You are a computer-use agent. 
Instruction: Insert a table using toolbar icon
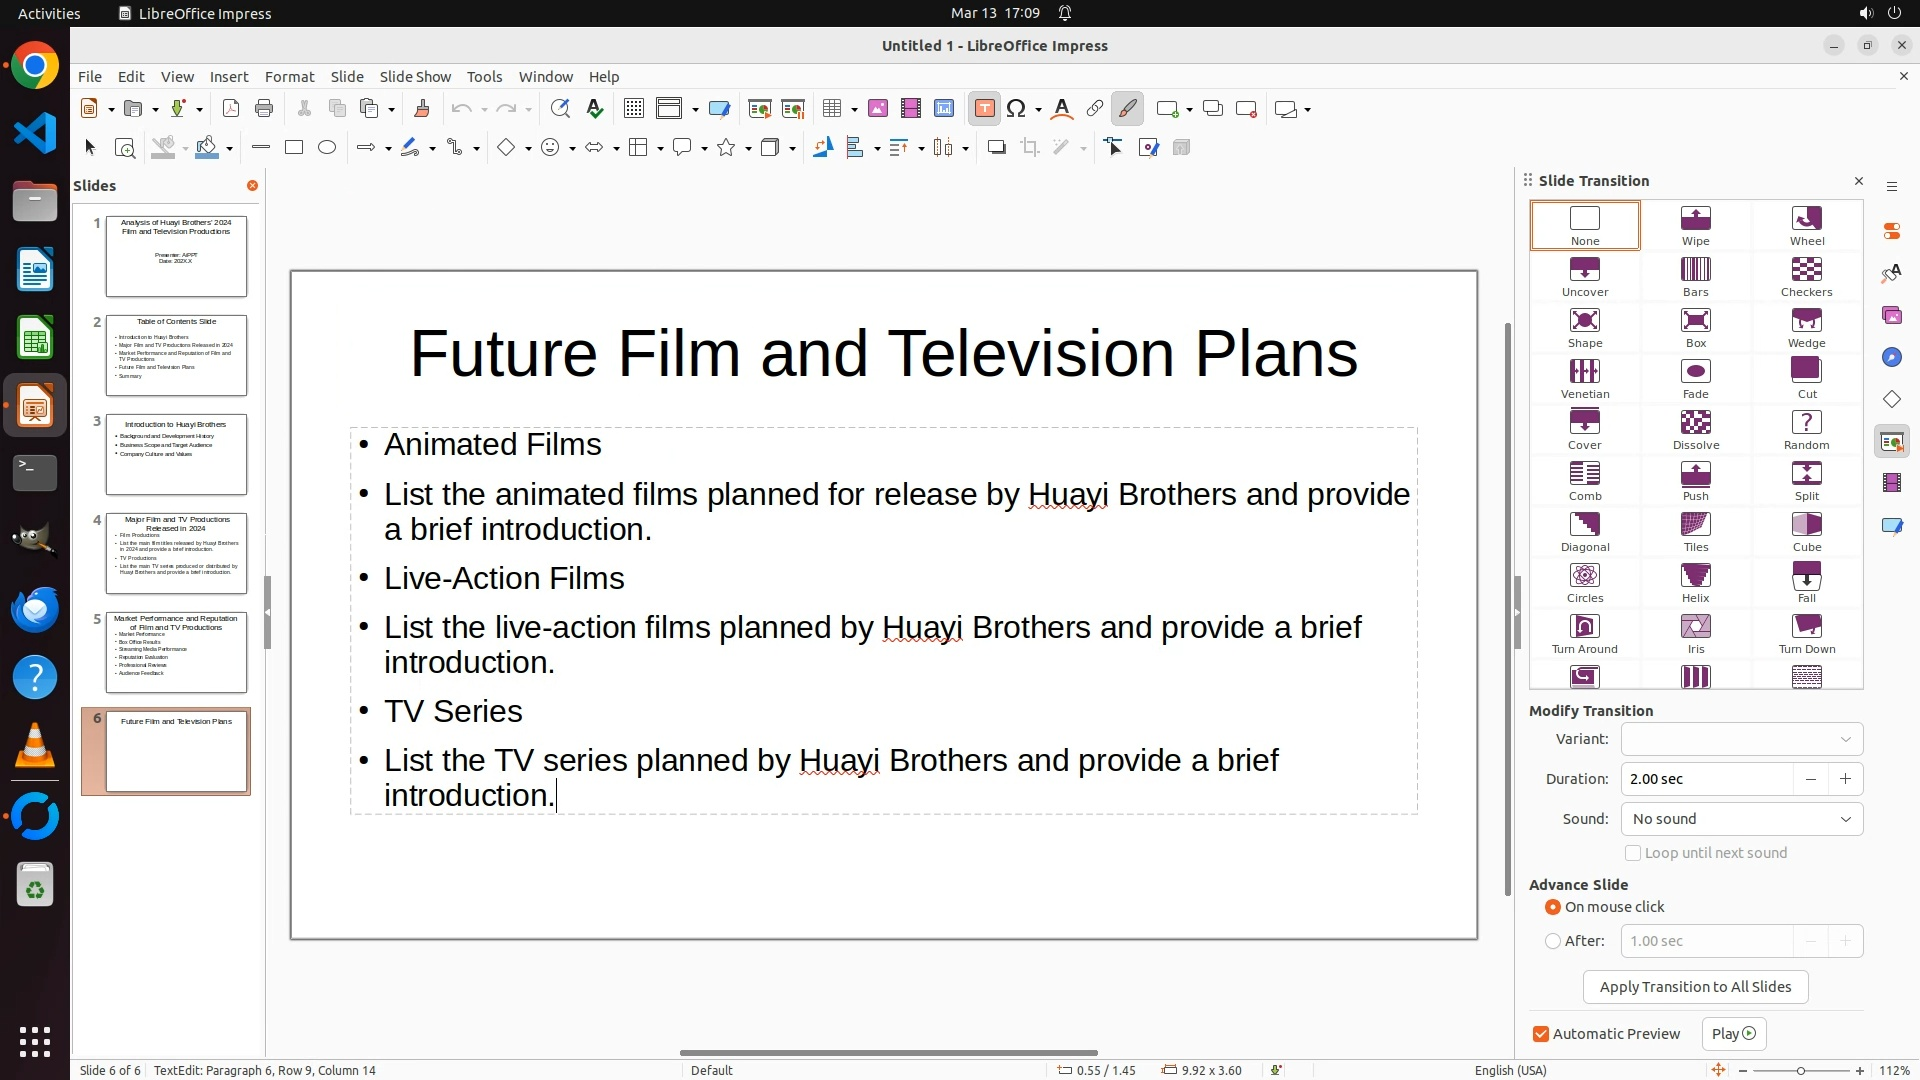[832, 109]
